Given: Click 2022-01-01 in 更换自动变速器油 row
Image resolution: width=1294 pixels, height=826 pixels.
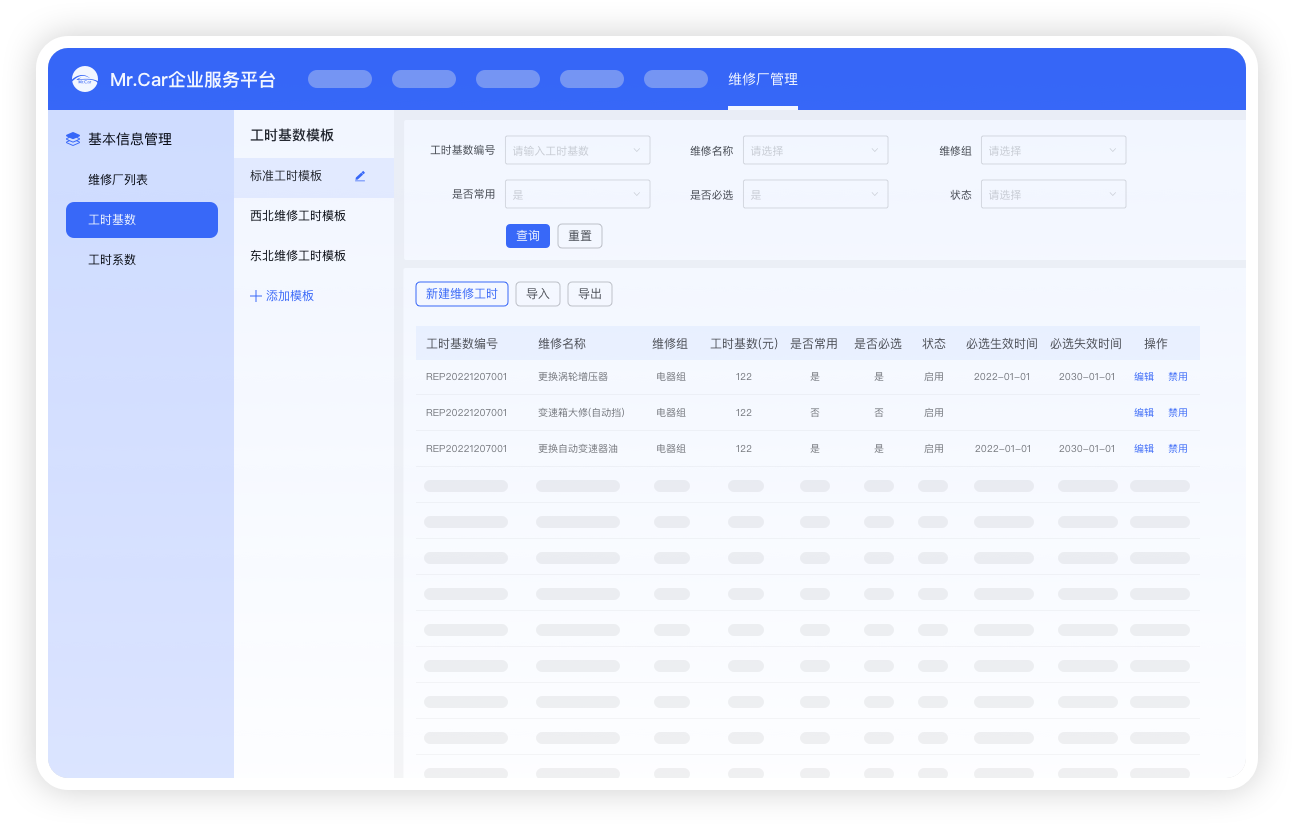Looking at the screenshot, I should click(1003, 449).
